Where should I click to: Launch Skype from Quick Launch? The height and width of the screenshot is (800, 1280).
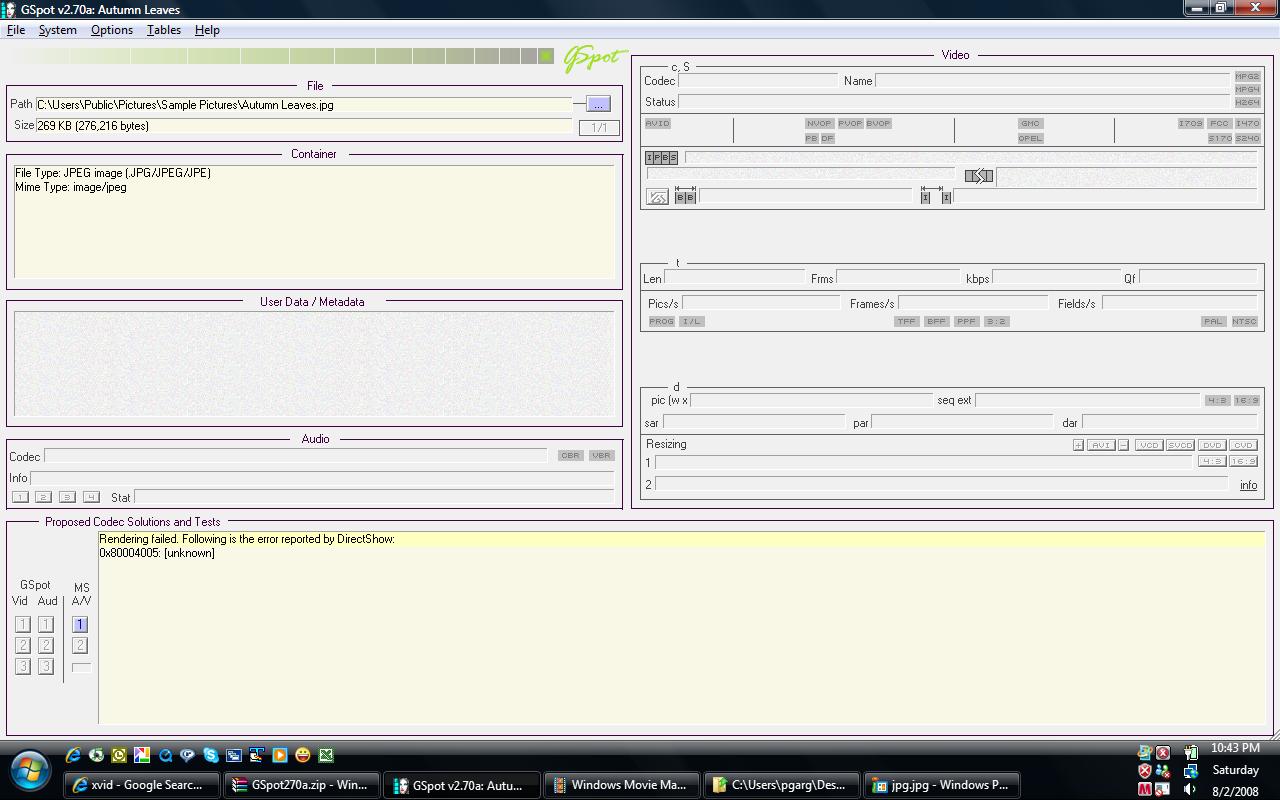click(210, 755)
